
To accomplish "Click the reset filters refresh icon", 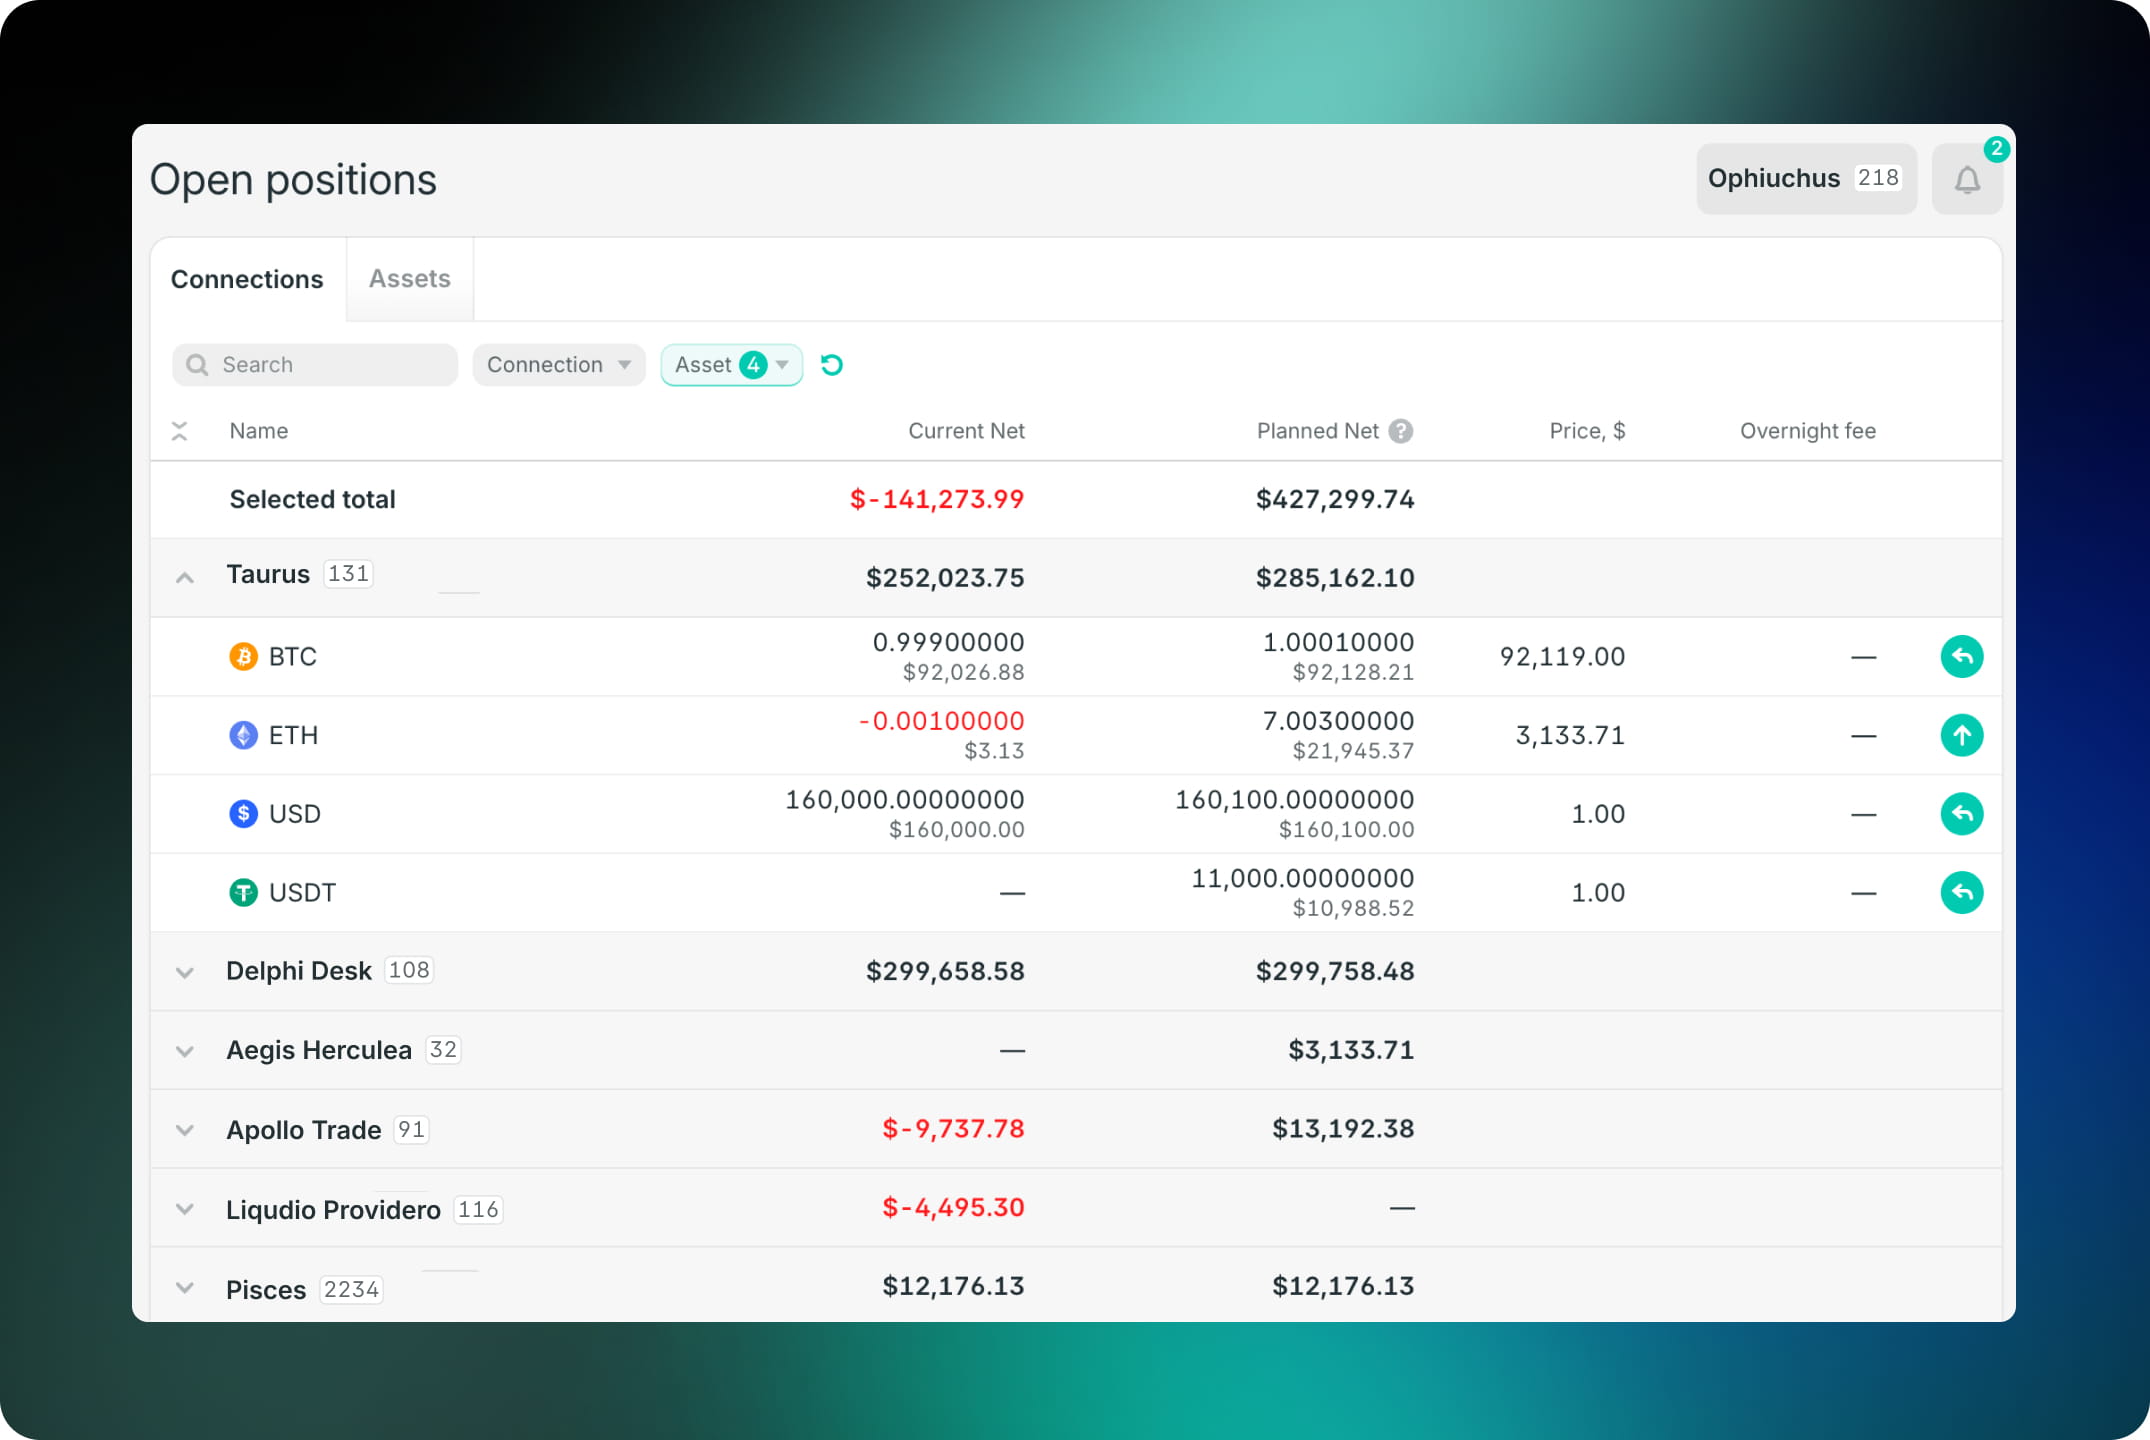I will [831, 365].
